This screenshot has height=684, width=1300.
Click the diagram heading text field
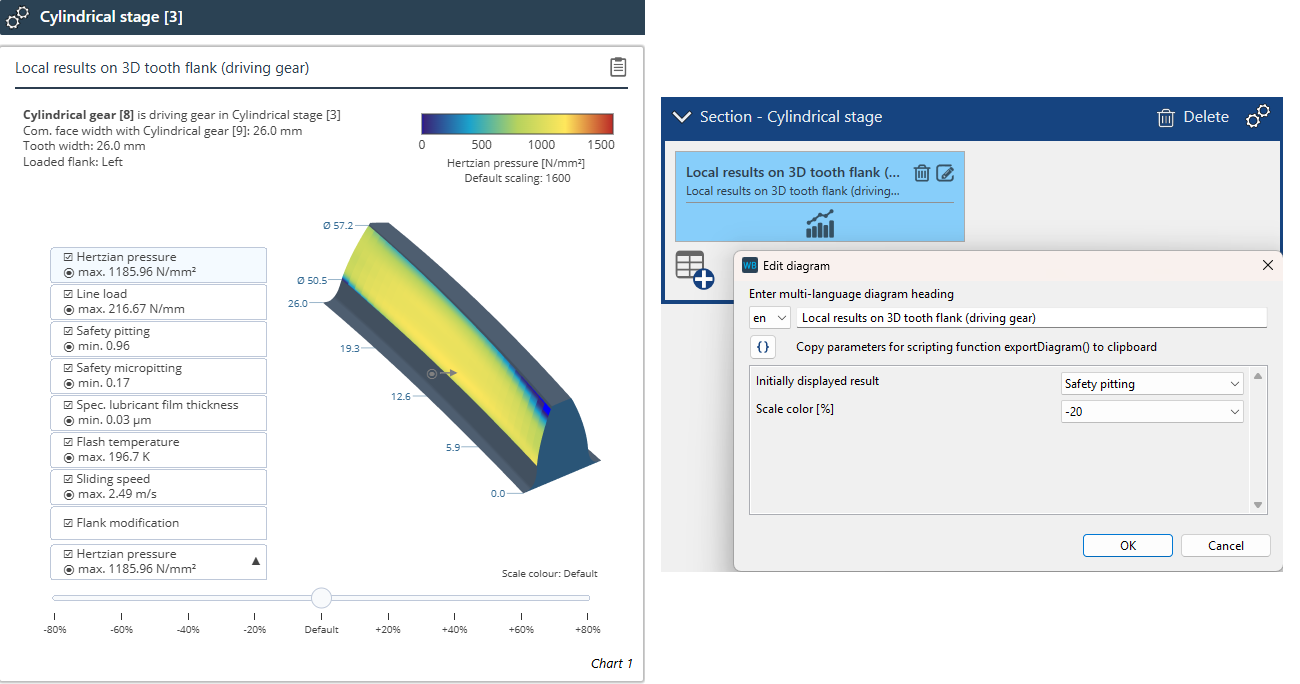pyautogui.click(x=1030, y=318)
